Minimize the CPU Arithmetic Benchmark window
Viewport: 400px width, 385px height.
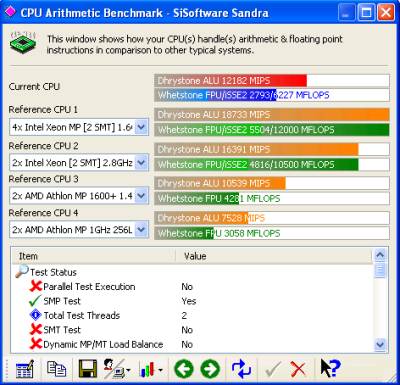(346, 13)
